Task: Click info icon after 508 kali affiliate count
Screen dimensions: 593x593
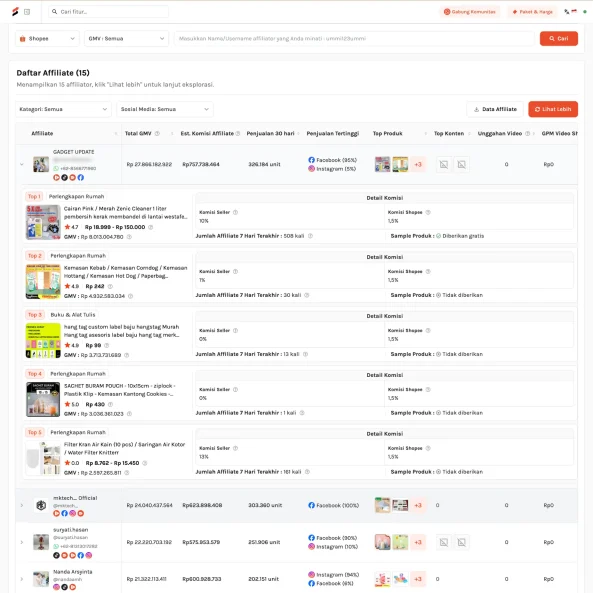Action: (310, 236)
